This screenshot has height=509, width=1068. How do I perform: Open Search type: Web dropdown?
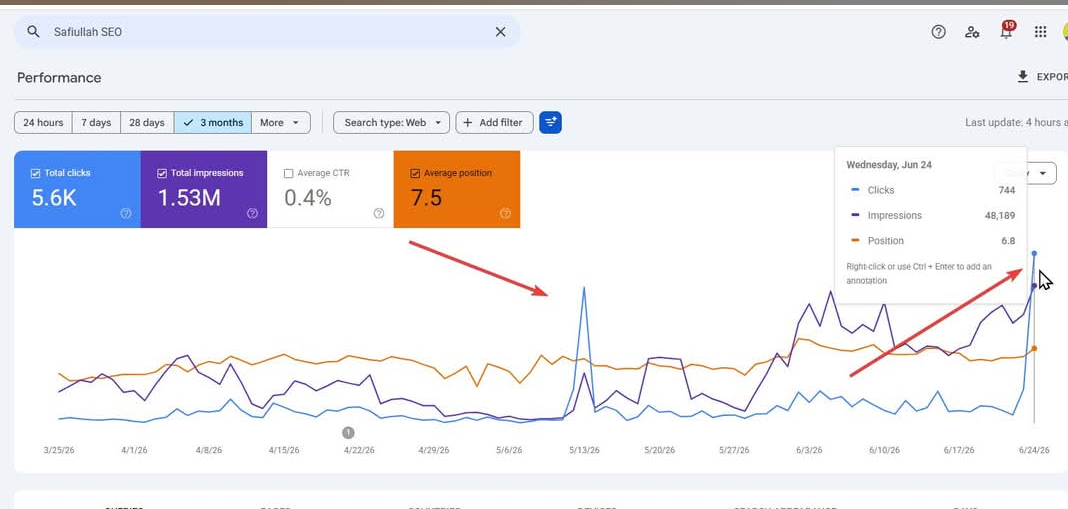pyautogui.click(x=392, y=123)
